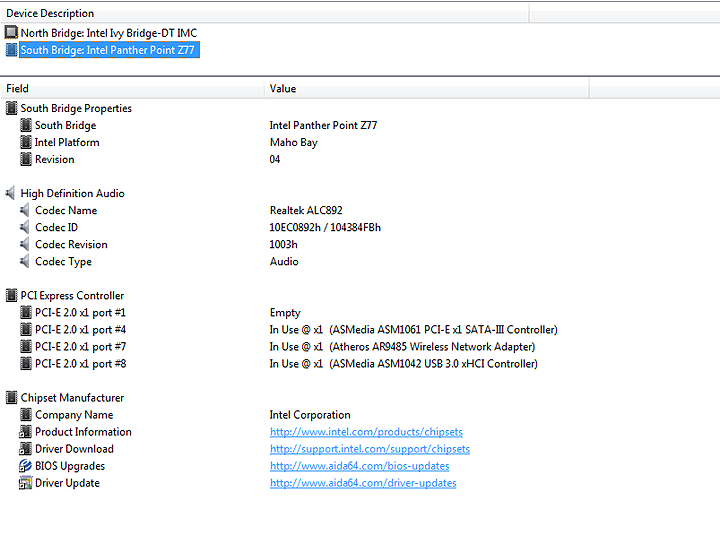The height and width of the screenshot is (544, 720).
Task: Click the North Bridge chip icon
Action: pyautogui.click(x=11, y=33)
